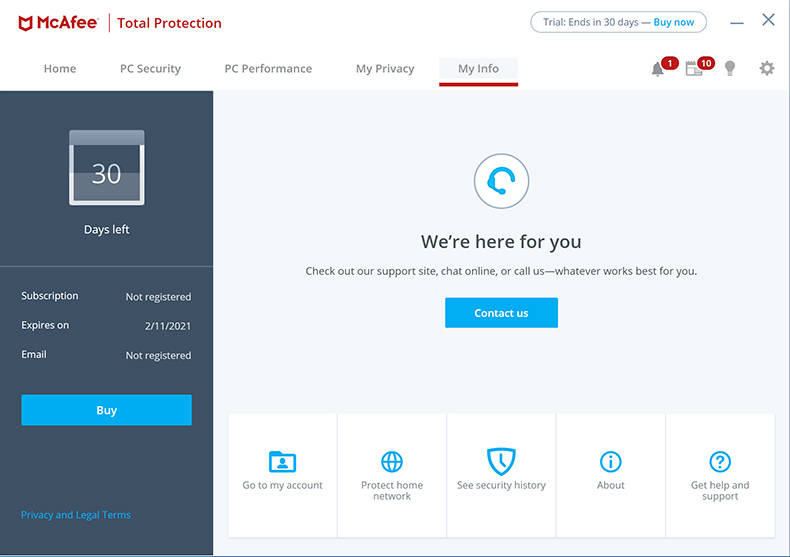The image size is (790, 557).
Task: Click the Contact us button
Action: pyautogui.click(x=501, y=313)
